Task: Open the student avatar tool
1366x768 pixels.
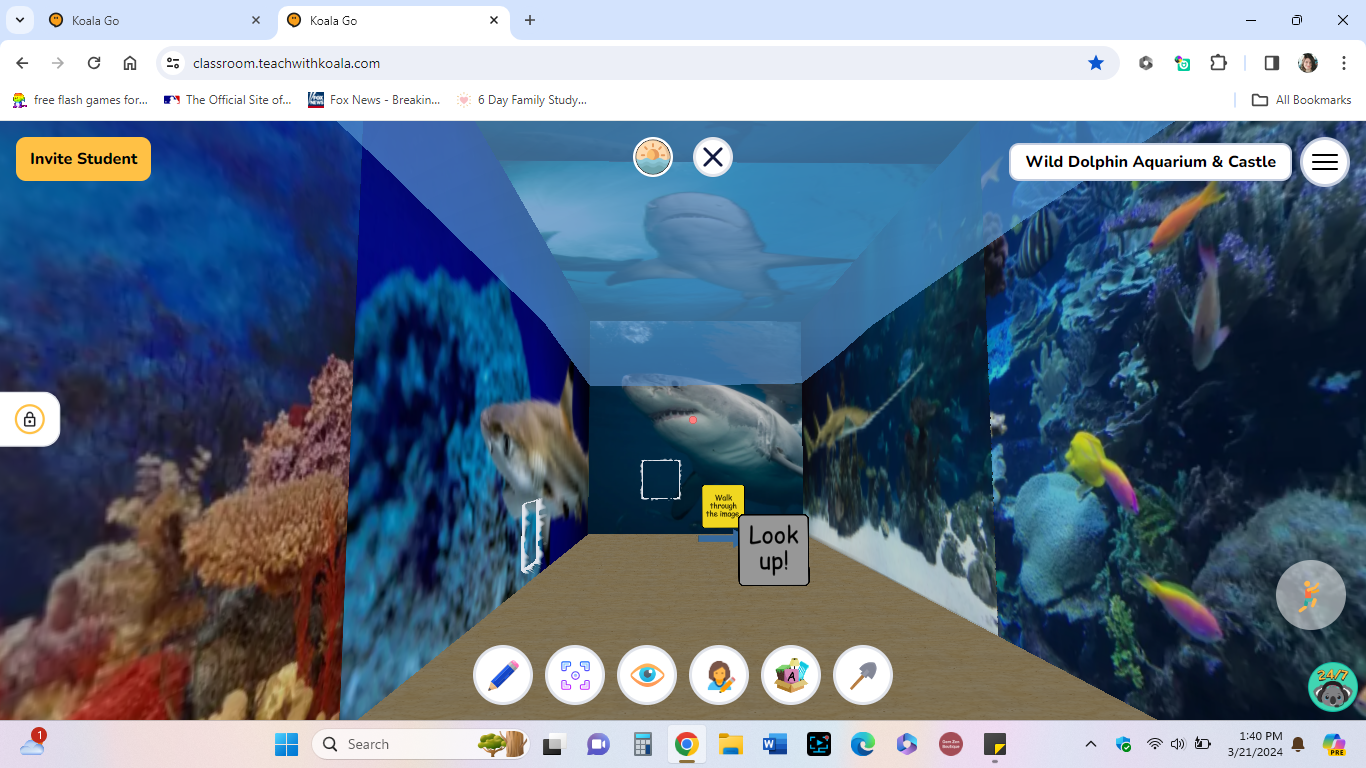Action: (718, 675)
